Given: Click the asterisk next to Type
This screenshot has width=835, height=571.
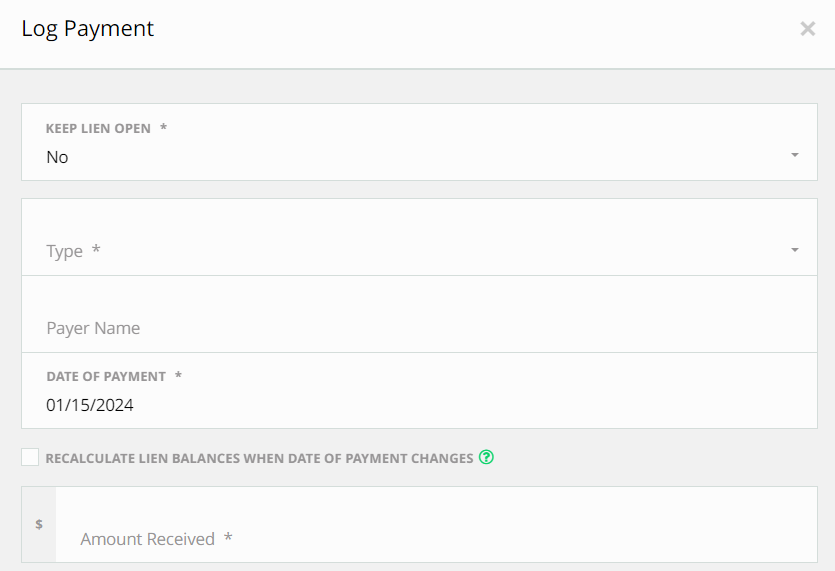Looking at the screenshot, I should click(x=96, y=250).
